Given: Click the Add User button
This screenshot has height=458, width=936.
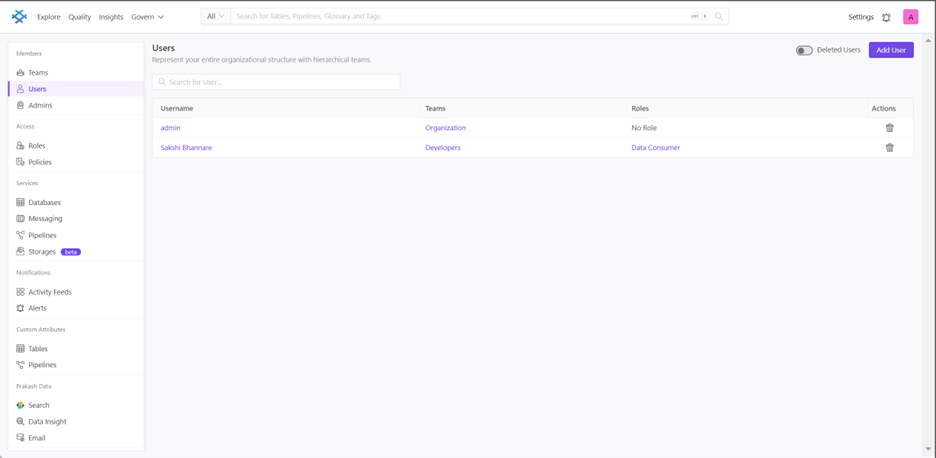Looking at the screenshot, I should coord(890,50).
